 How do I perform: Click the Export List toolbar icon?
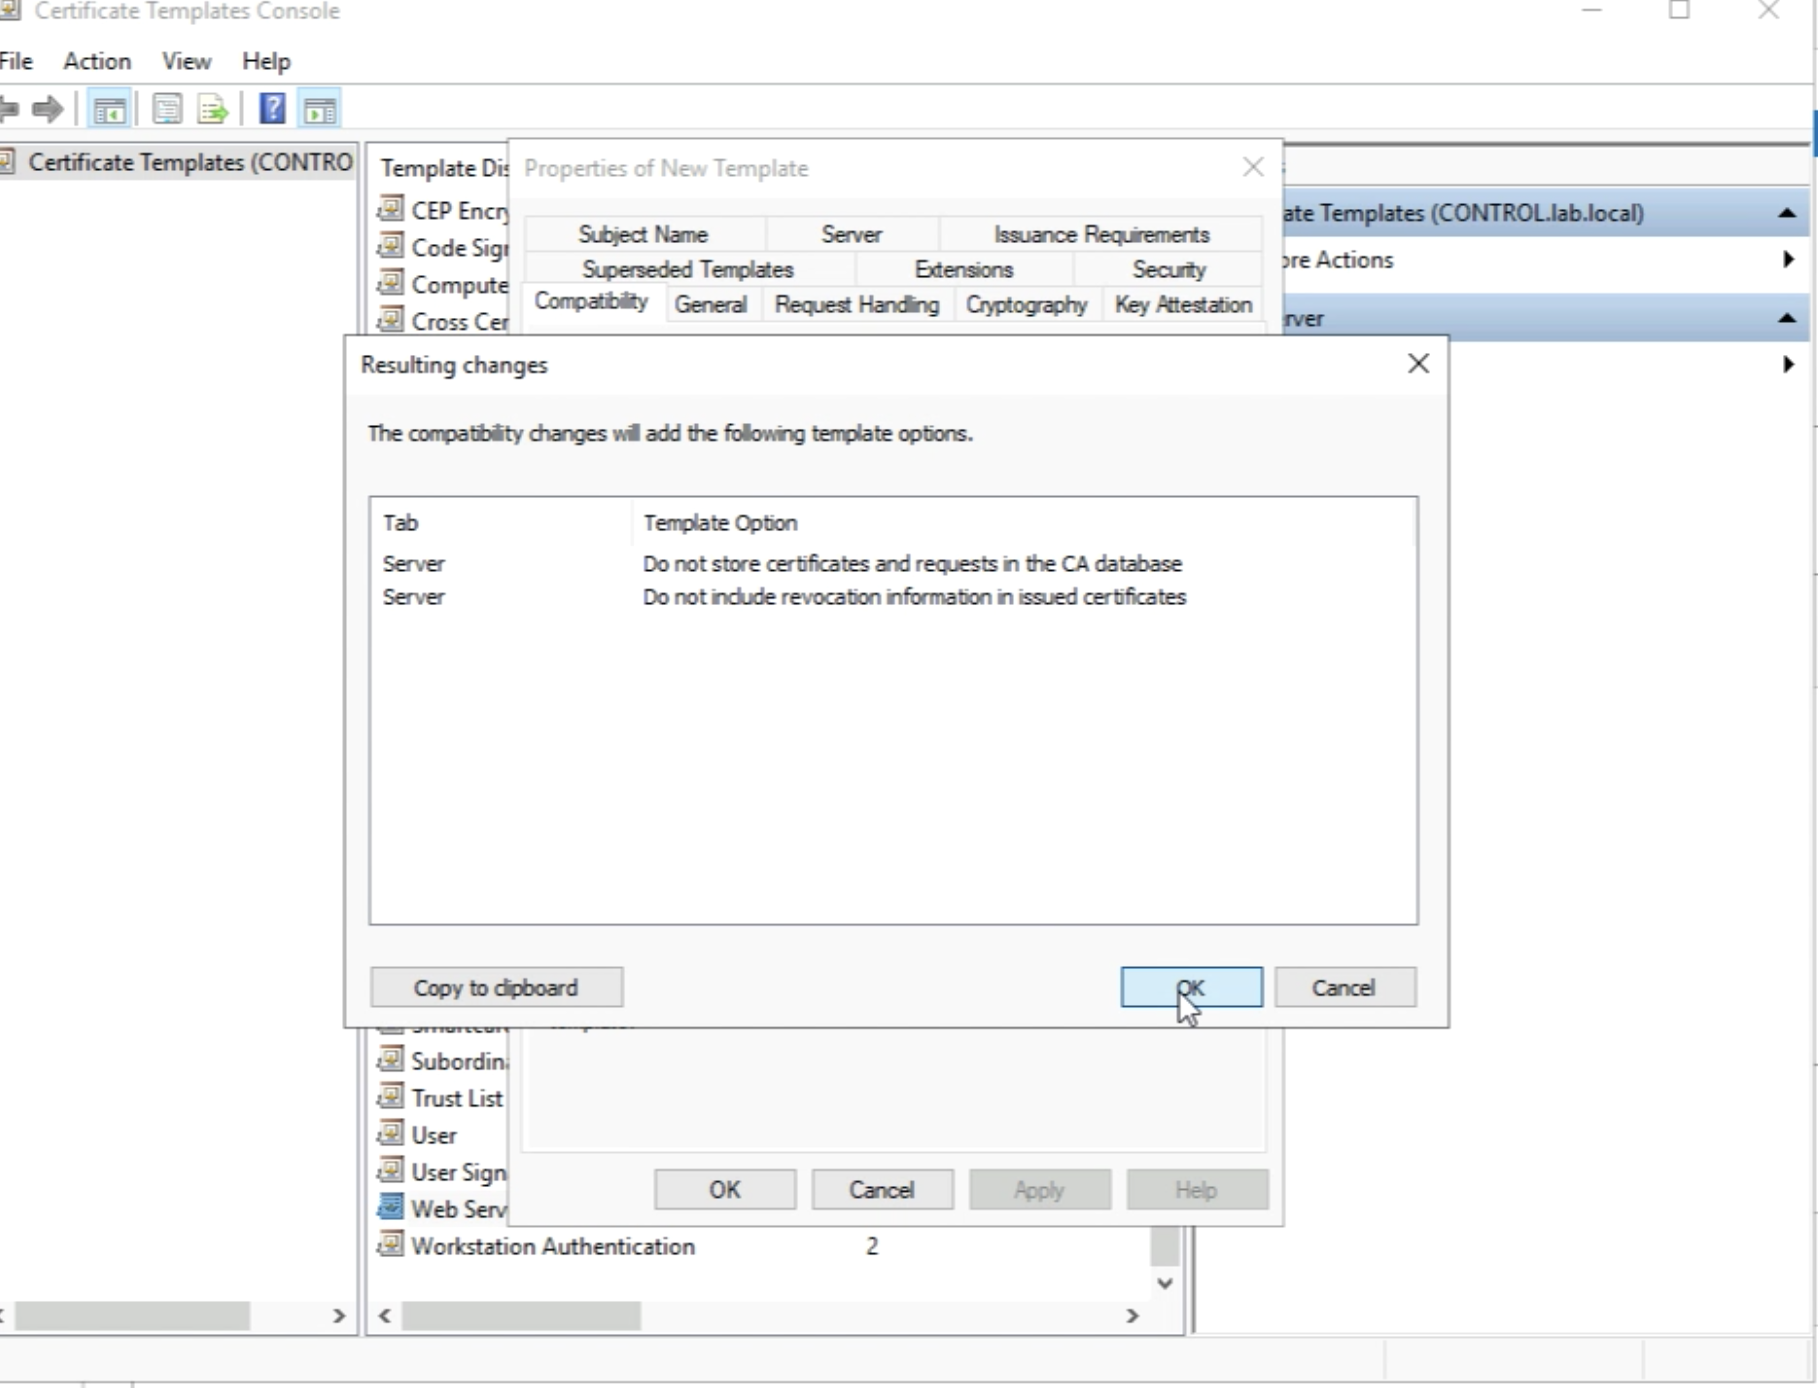click(x=213, y=109)
